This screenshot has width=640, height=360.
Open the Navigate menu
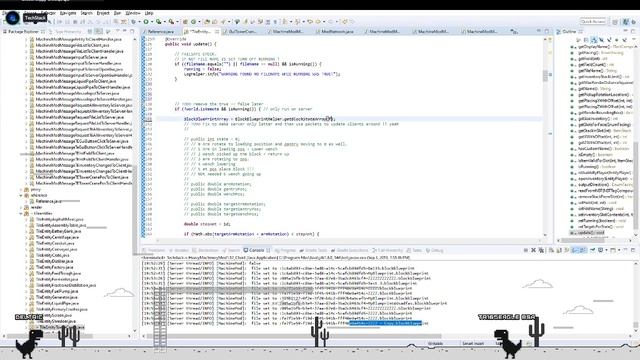(x=68, y=13)
